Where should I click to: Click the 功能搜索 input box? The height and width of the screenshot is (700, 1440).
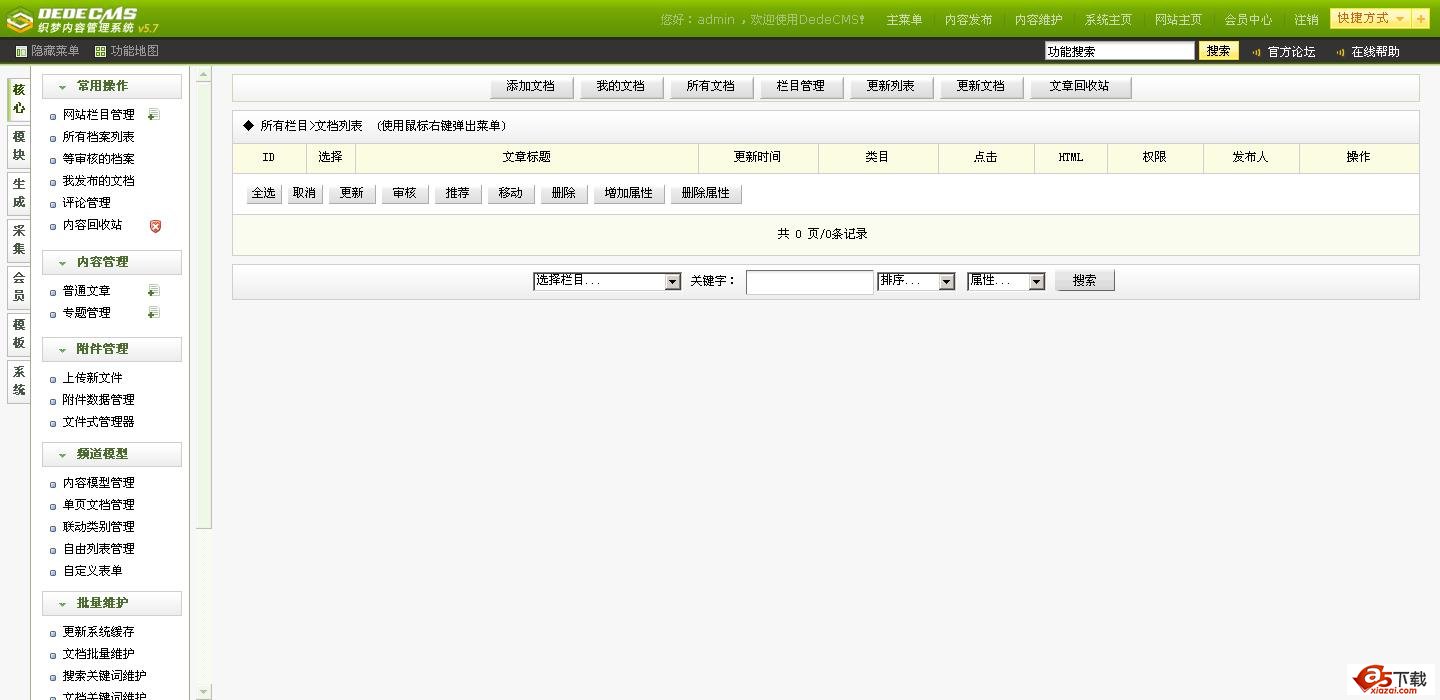click(x=1120, y=51)
